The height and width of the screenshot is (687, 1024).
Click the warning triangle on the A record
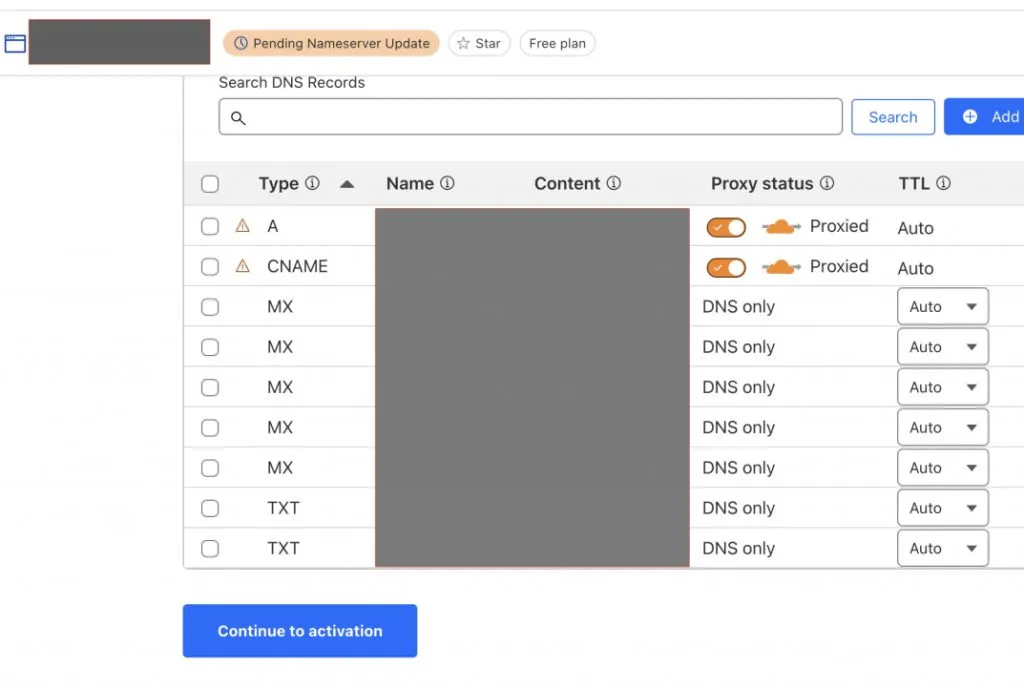tap(242, 227)
